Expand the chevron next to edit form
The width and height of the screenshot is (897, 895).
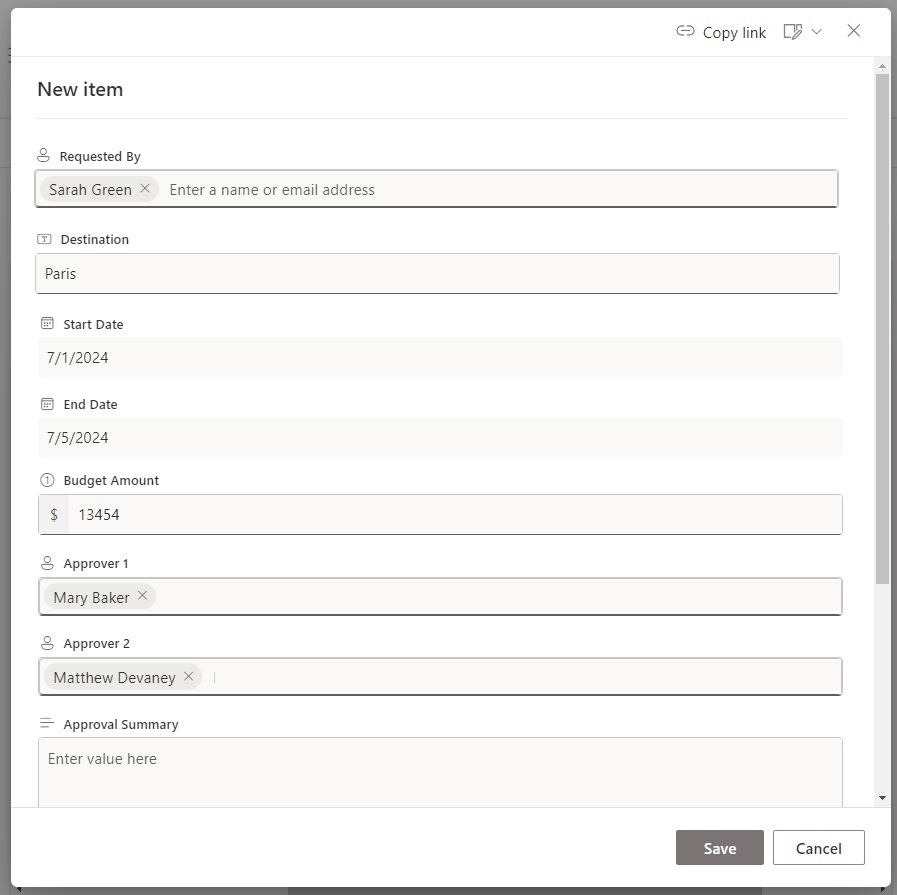[x=817, y=31]
